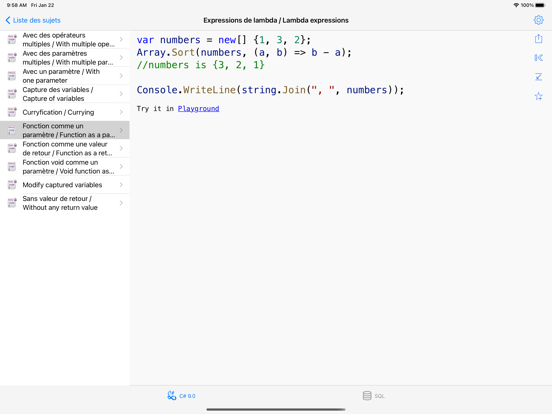Image resolution: width=552 pixels, height=414 pixels.
Task: Click snippet icon beside 'Avec des paramètres multiples'
Action: [12, 57]
